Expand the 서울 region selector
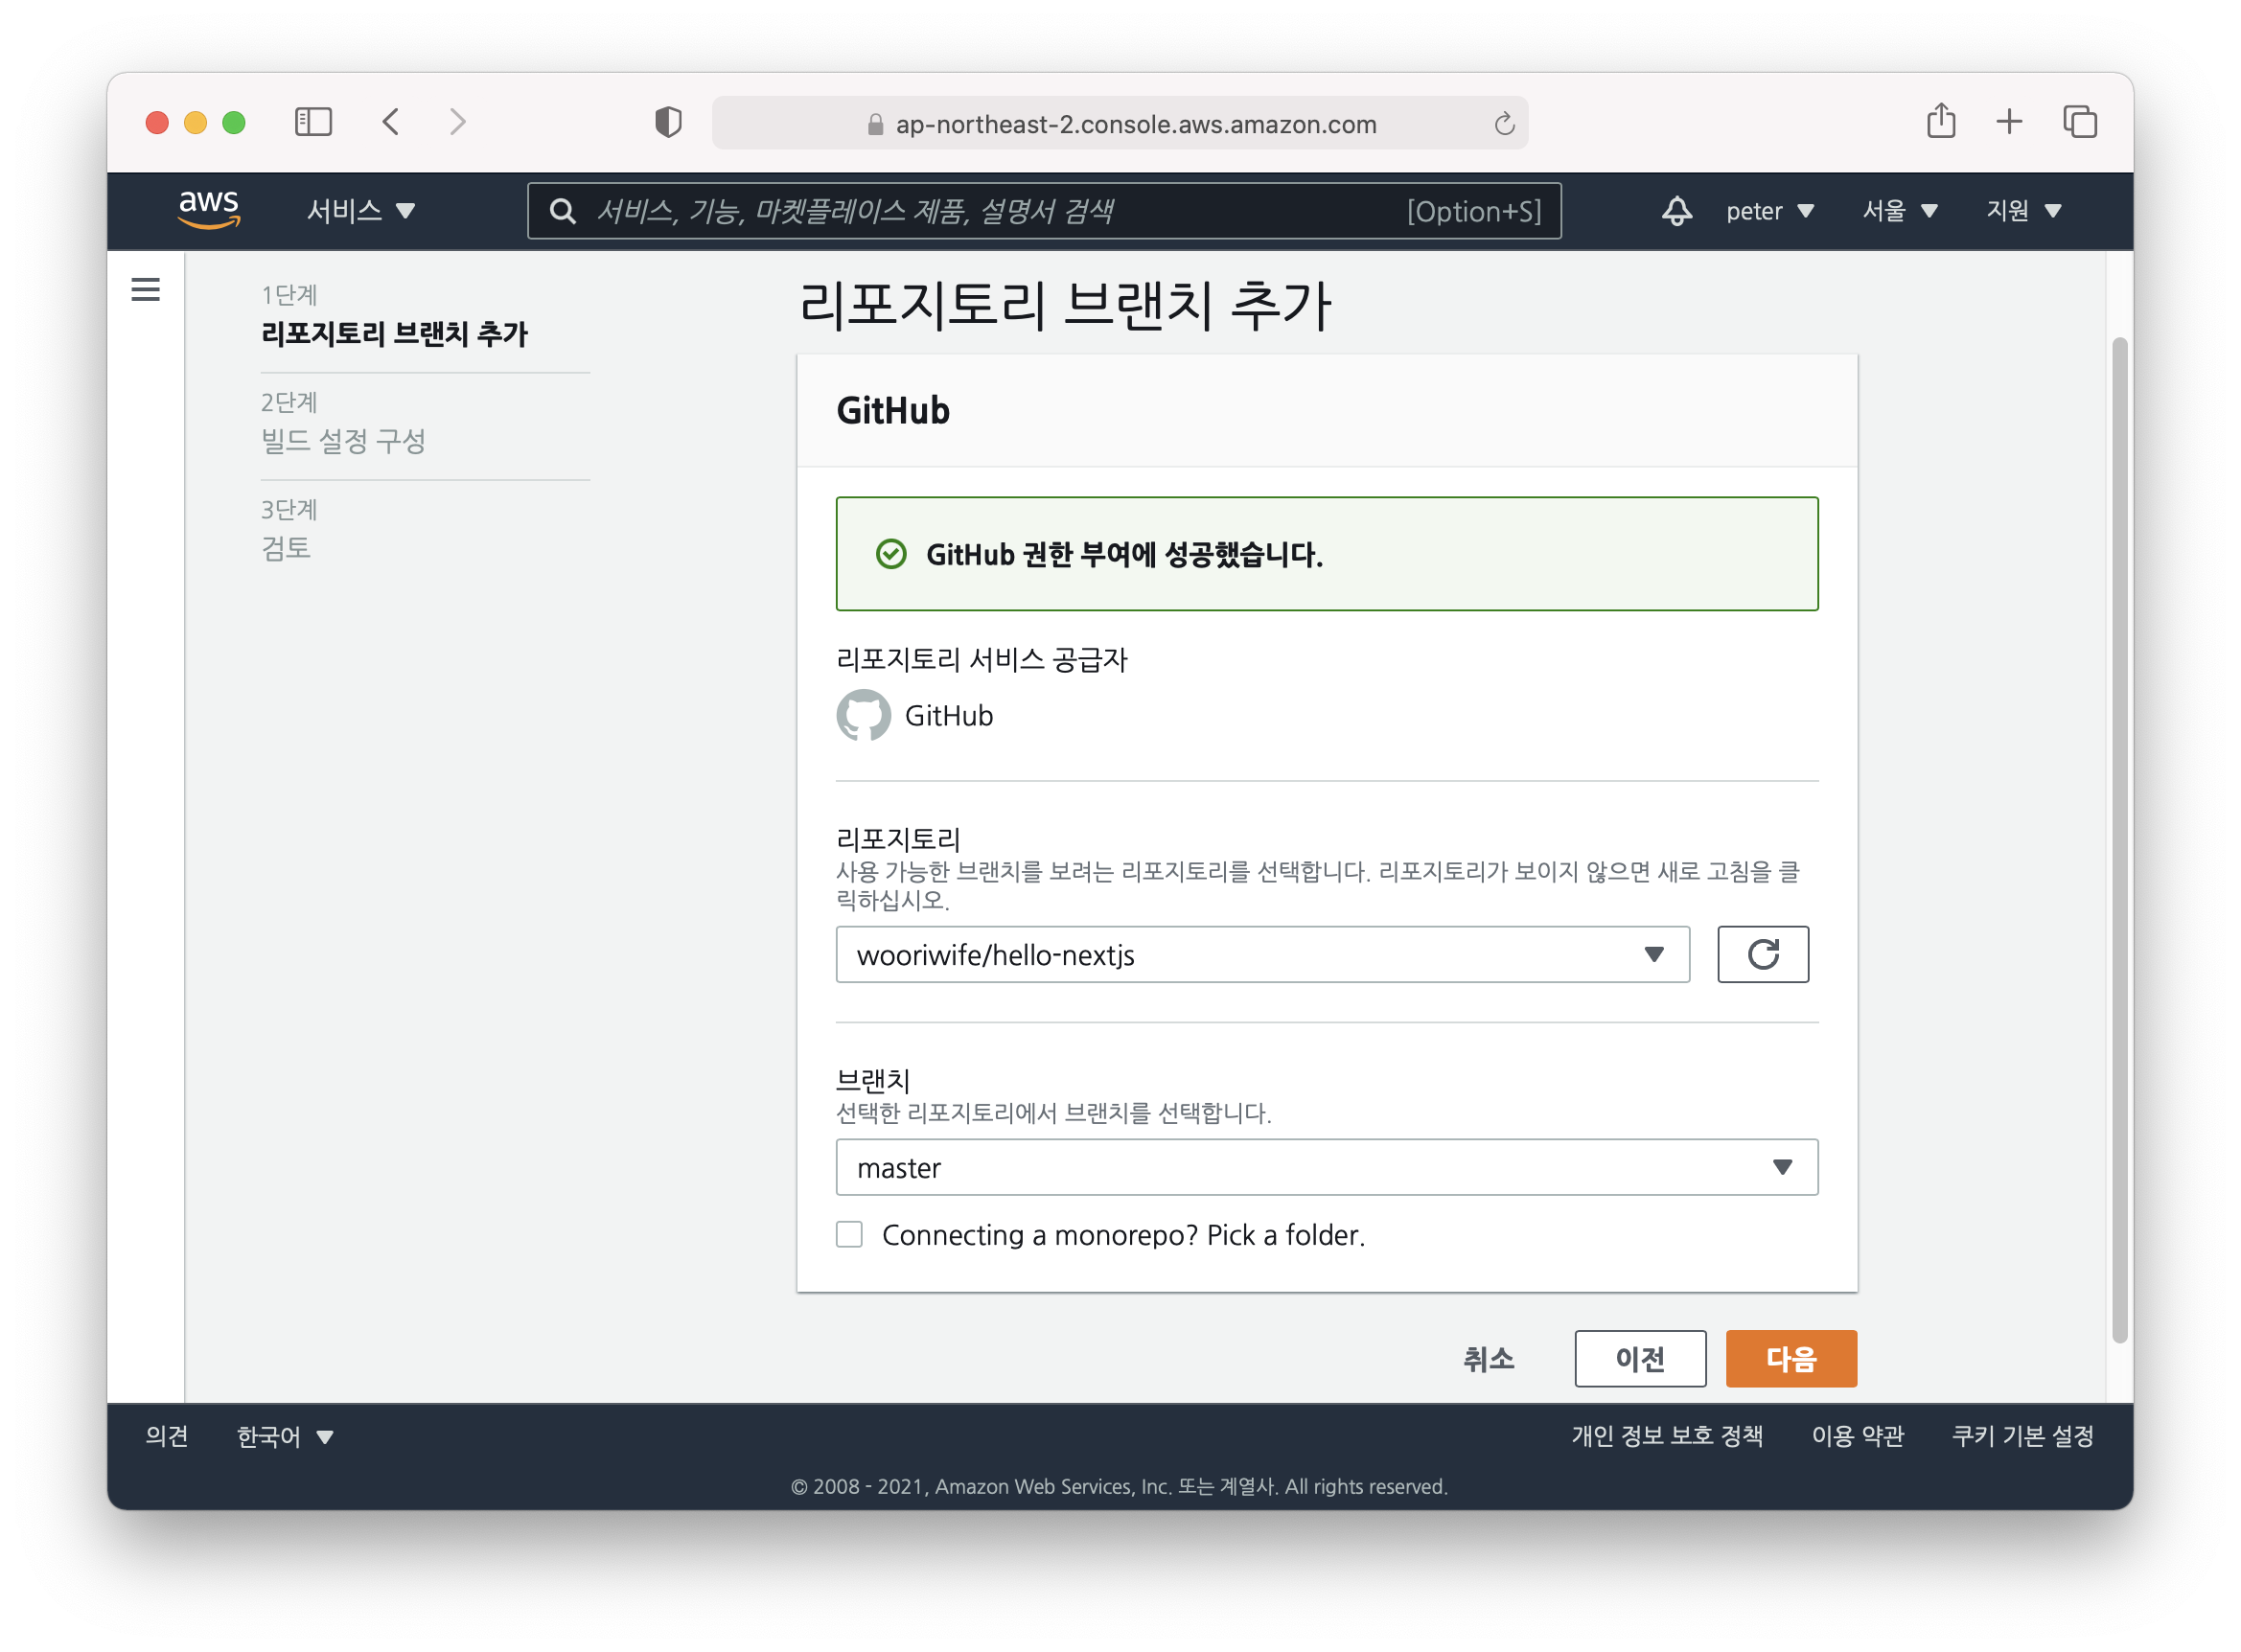Screen dimensions: 2241x1652 pos(1899,211)
